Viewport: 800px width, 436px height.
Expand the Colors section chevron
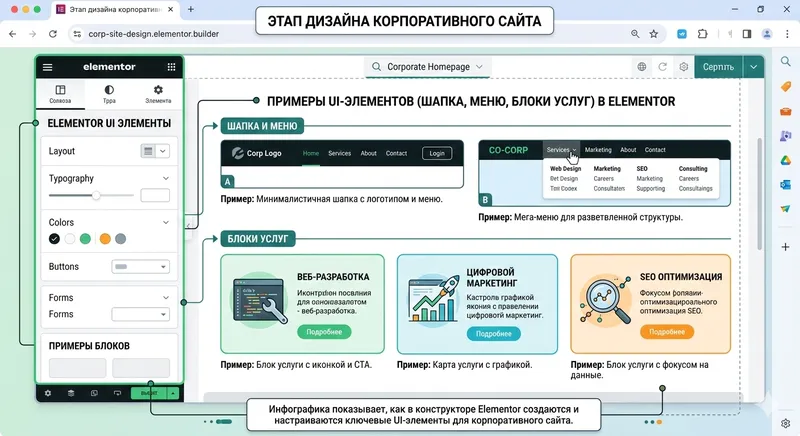coord(166,222)
